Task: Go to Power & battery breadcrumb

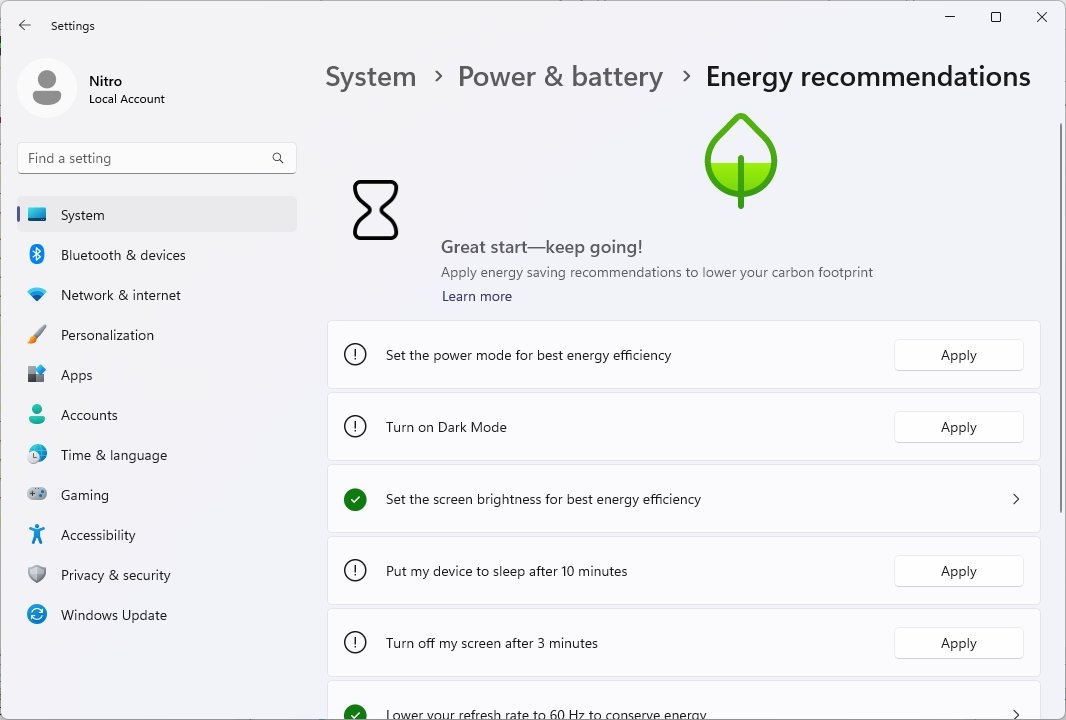Action: tap(560, 77)
